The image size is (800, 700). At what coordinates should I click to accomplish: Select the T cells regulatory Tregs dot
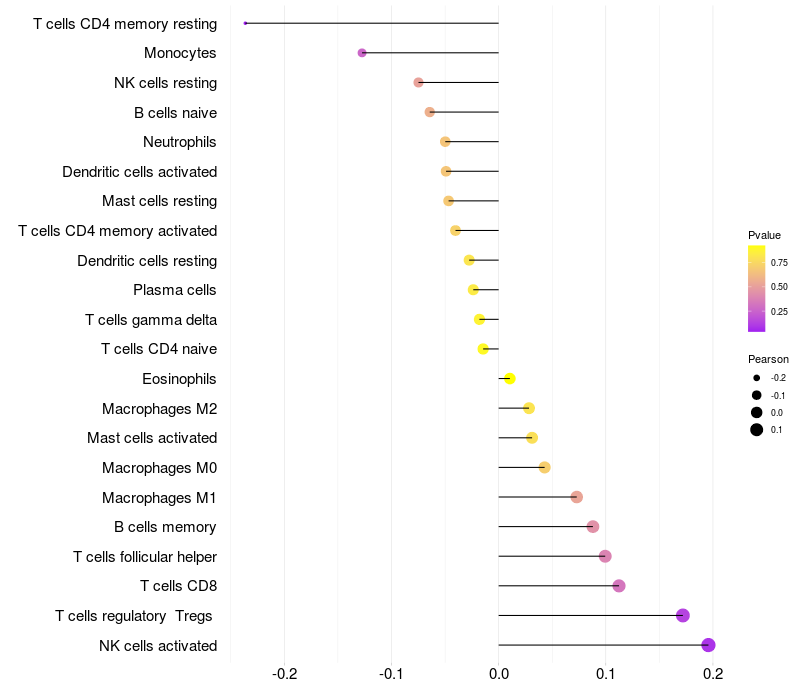click(683, 615)
